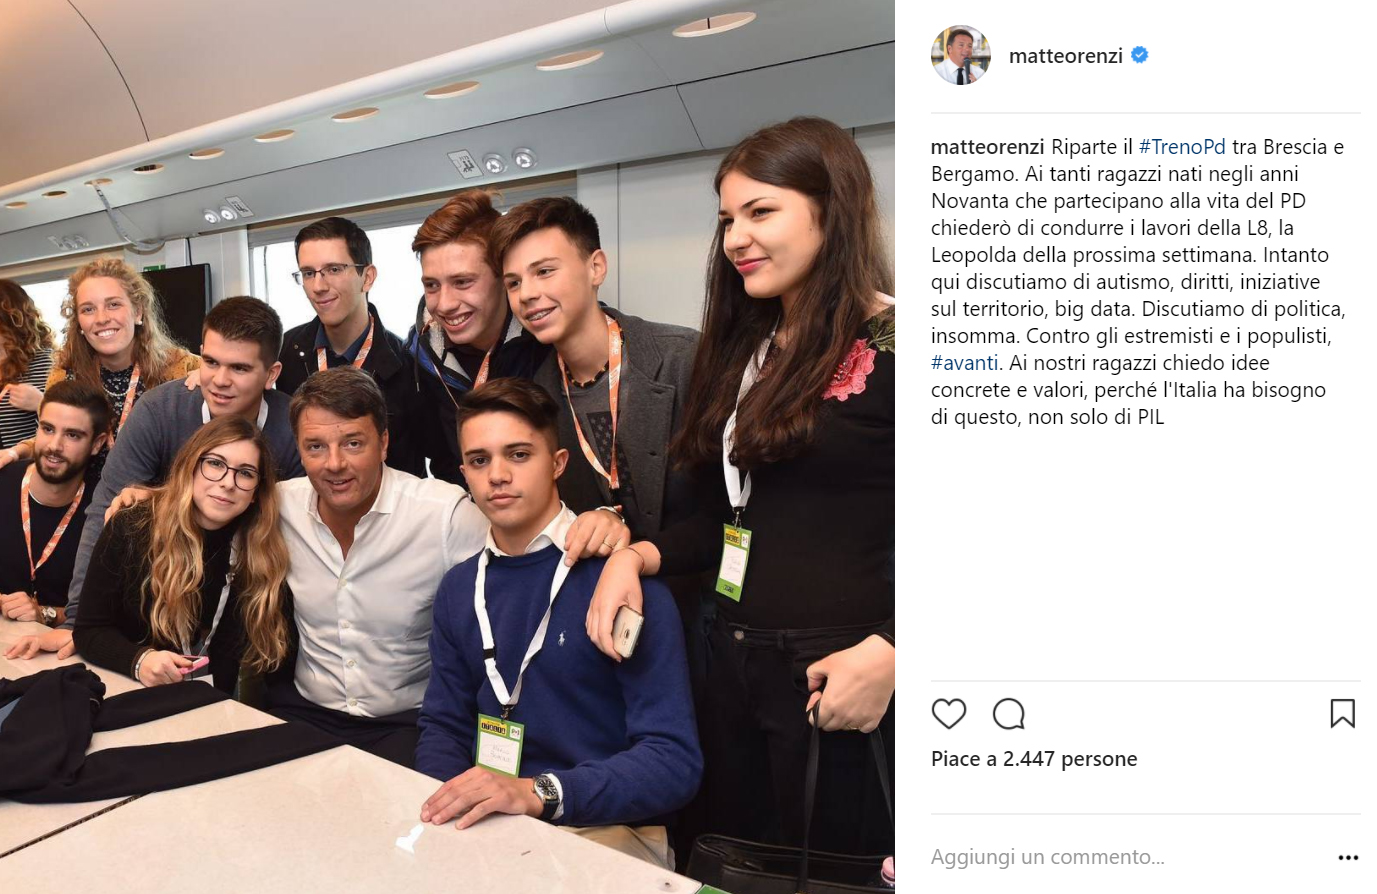The width and height of the screenshot is (1377, 894).
Task: Click the red flower embroidery on black top
Action: click(x=850, y=369)
